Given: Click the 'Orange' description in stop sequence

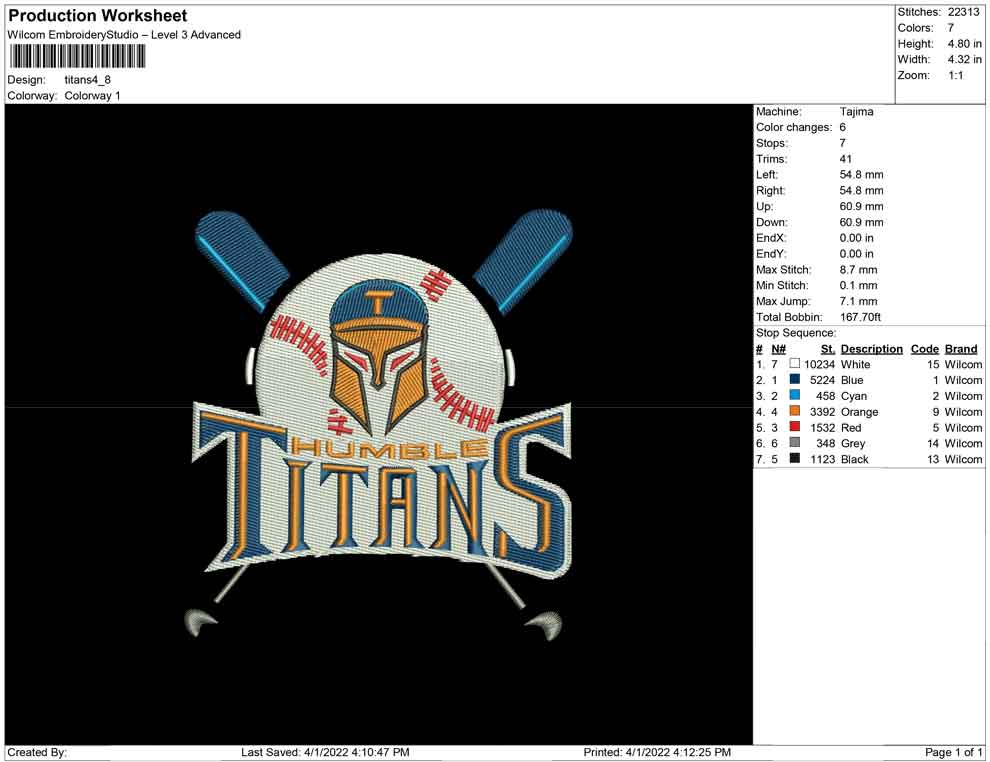Looking at the screenshot, I should (x=859, y=412).
